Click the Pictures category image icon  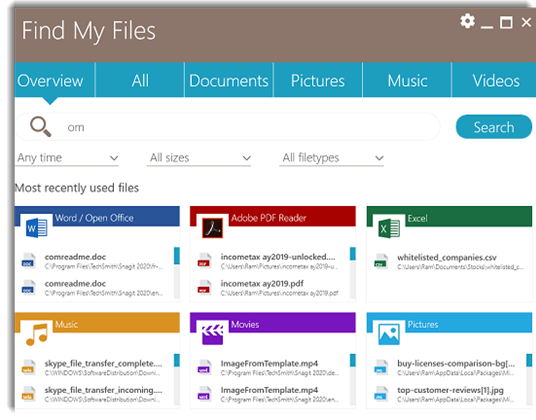coord(389,334)
